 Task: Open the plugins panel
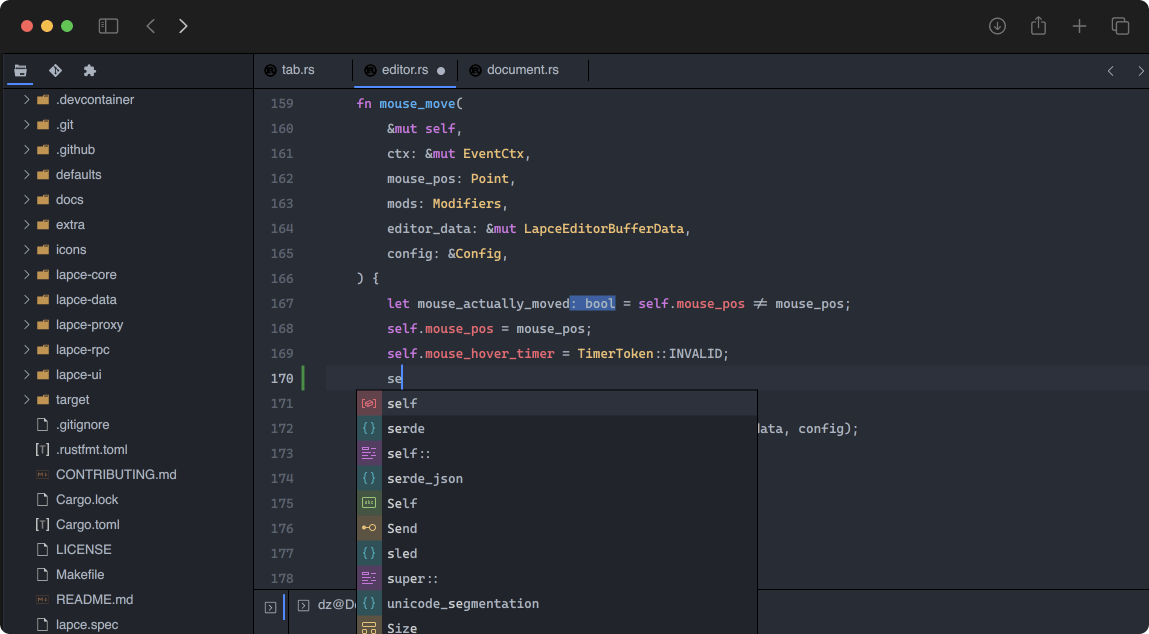(x=89, y=70)
